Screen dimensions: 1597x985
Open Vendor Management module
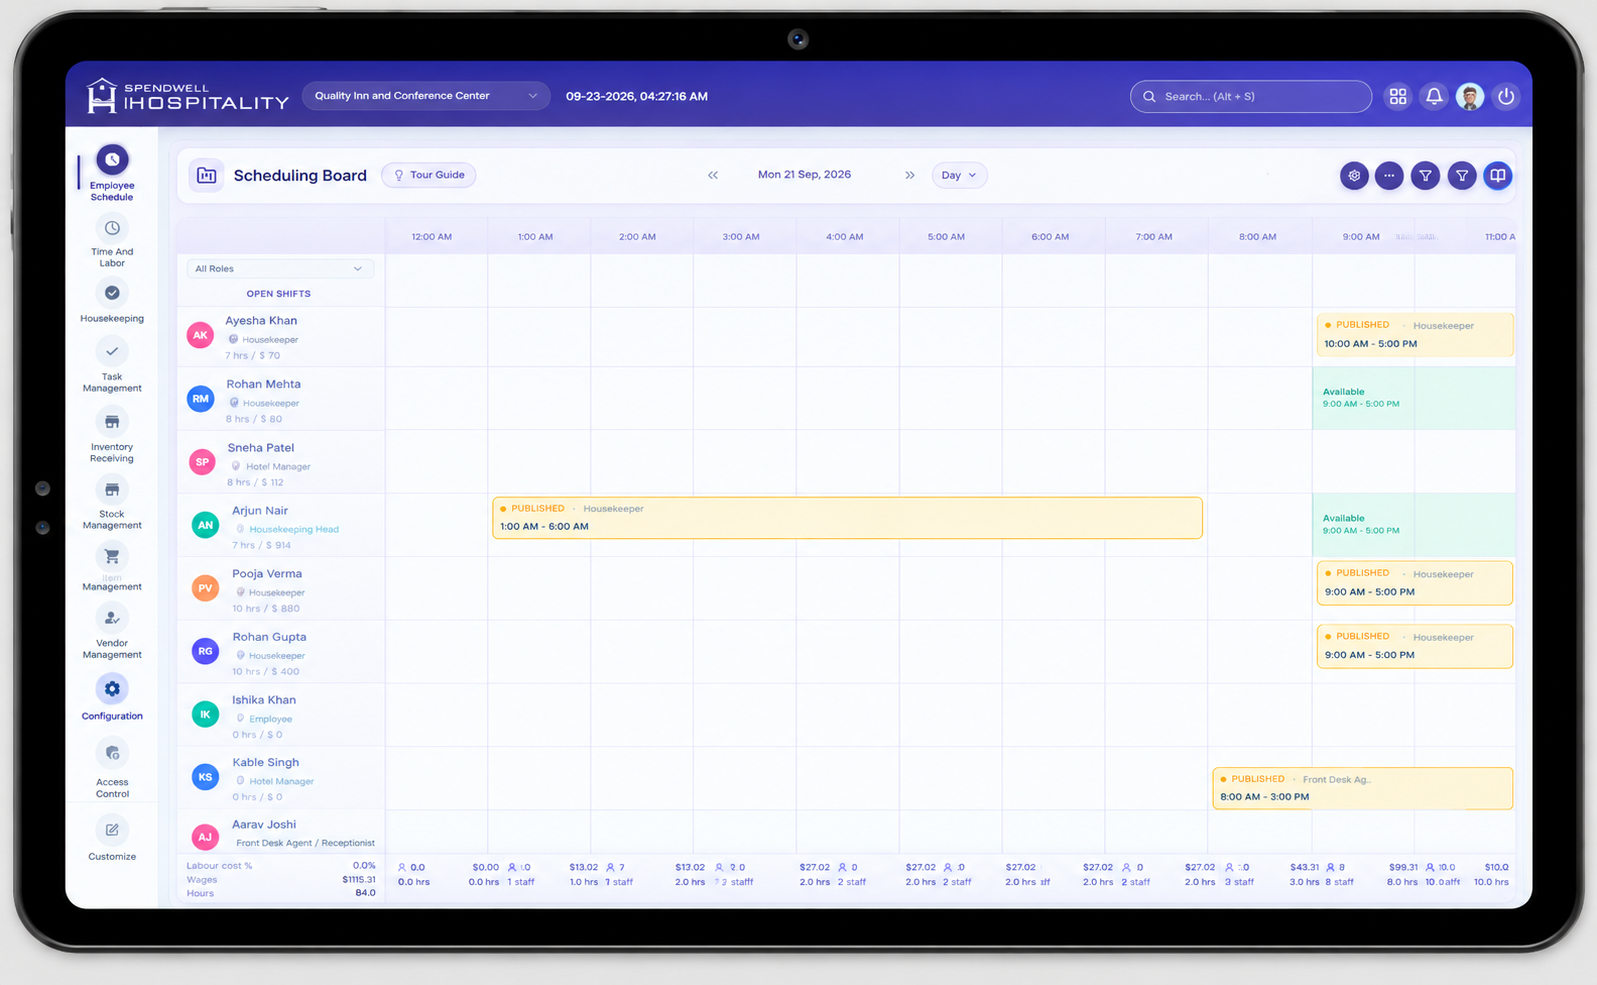(x=112, y=633)
